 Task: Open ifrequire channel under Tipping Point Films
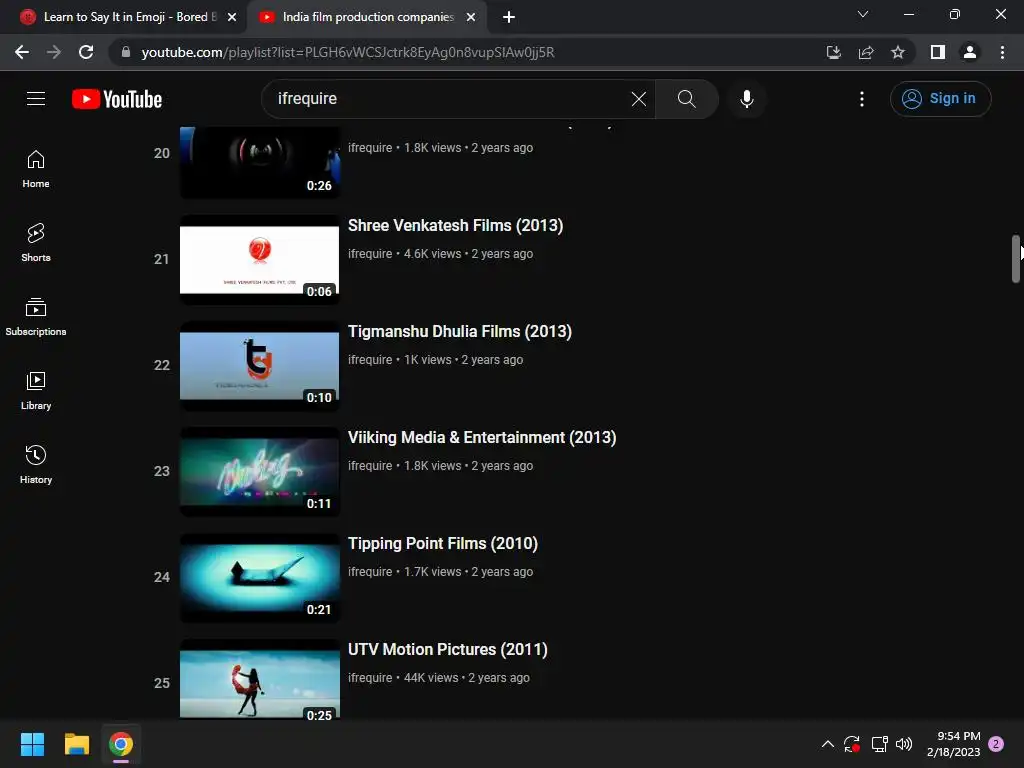(x=370, y=571)
